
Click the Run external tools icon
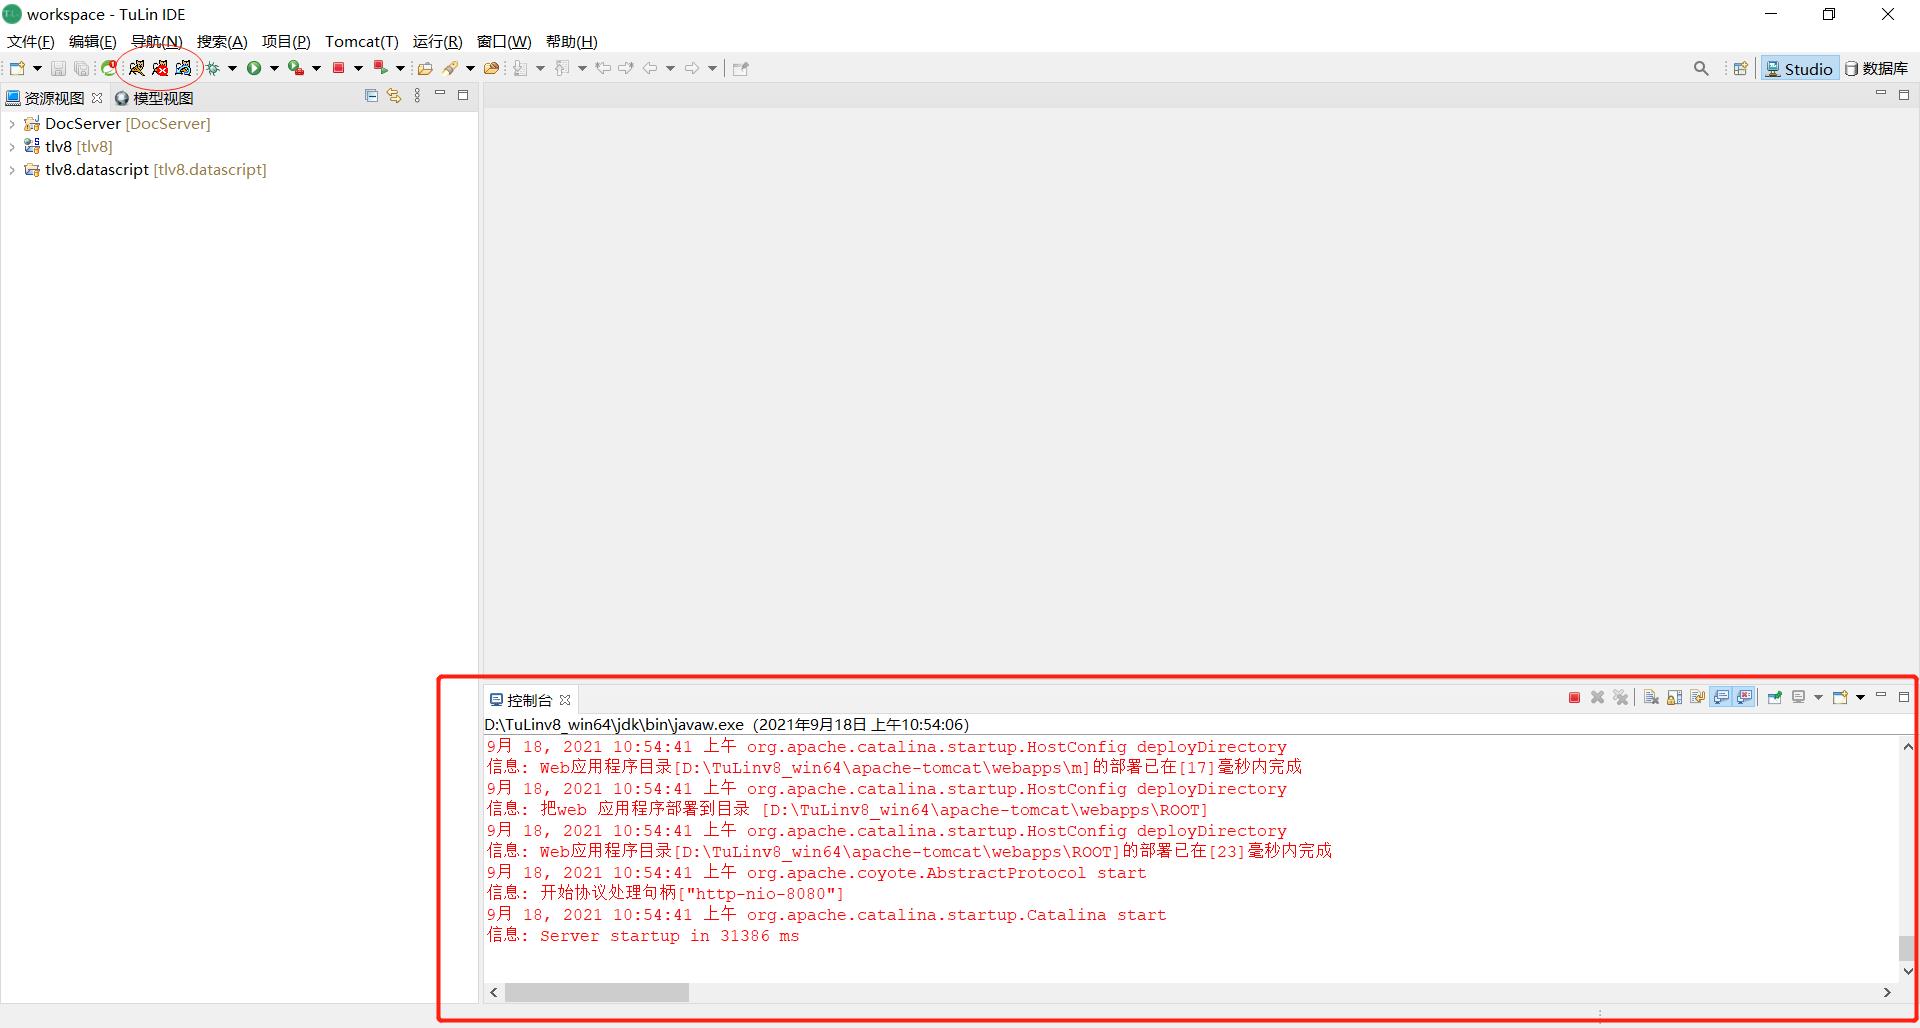tap(295, 68)
